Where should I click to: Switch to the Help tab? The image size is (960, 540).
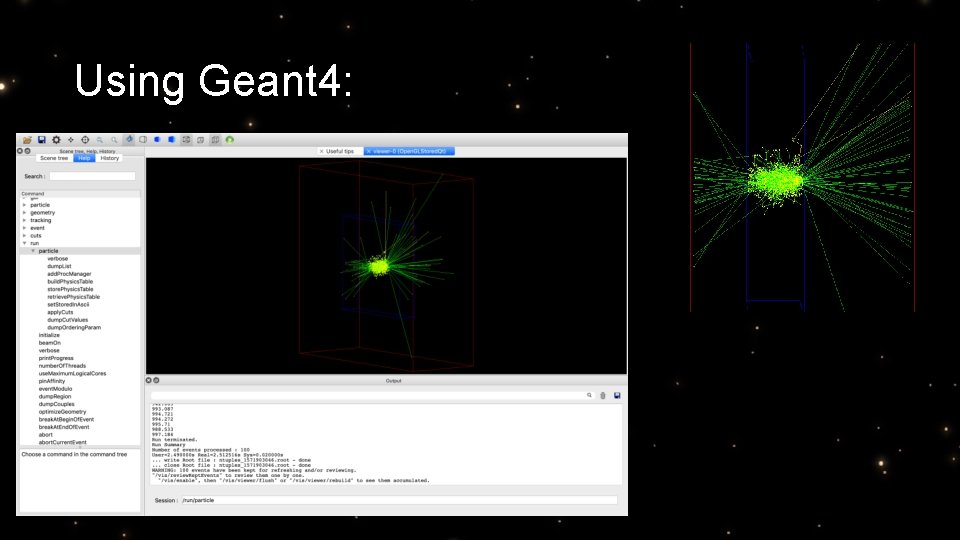pyautogui.click(x=84, y=158)
